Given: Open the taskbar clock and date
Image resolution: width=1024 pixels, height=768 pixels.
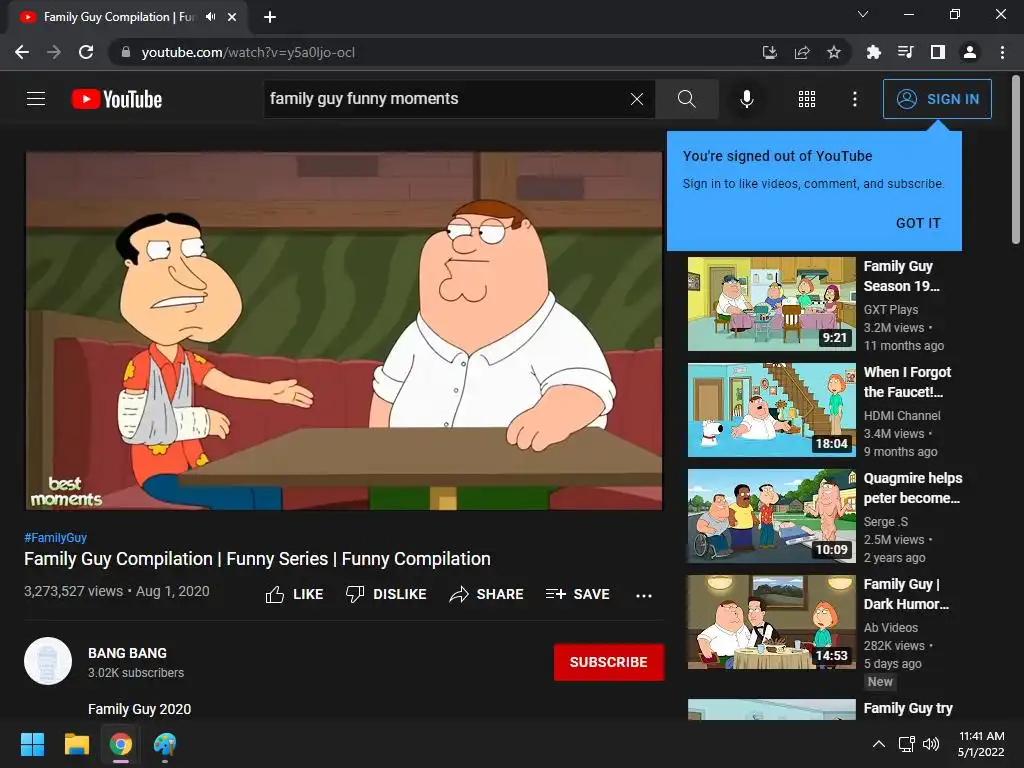Looking at the screenshot, I should 981,744.
